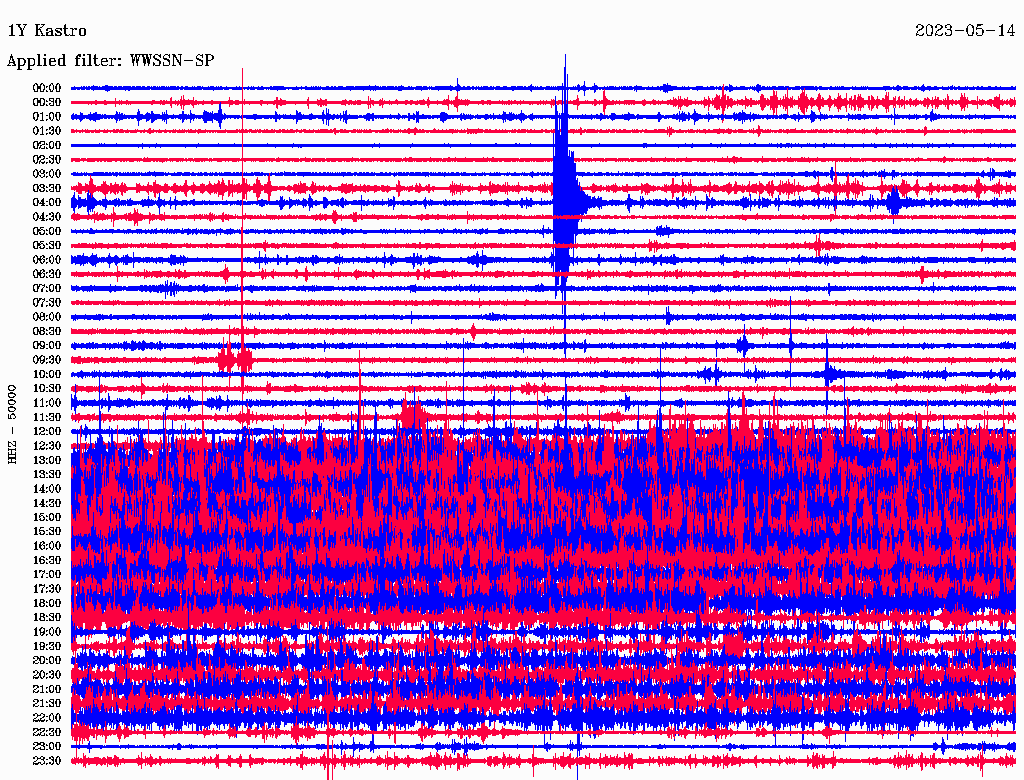Click the 01:00 time label
The width and height of the screenshot is (1024, 780).
pos(47,117)
